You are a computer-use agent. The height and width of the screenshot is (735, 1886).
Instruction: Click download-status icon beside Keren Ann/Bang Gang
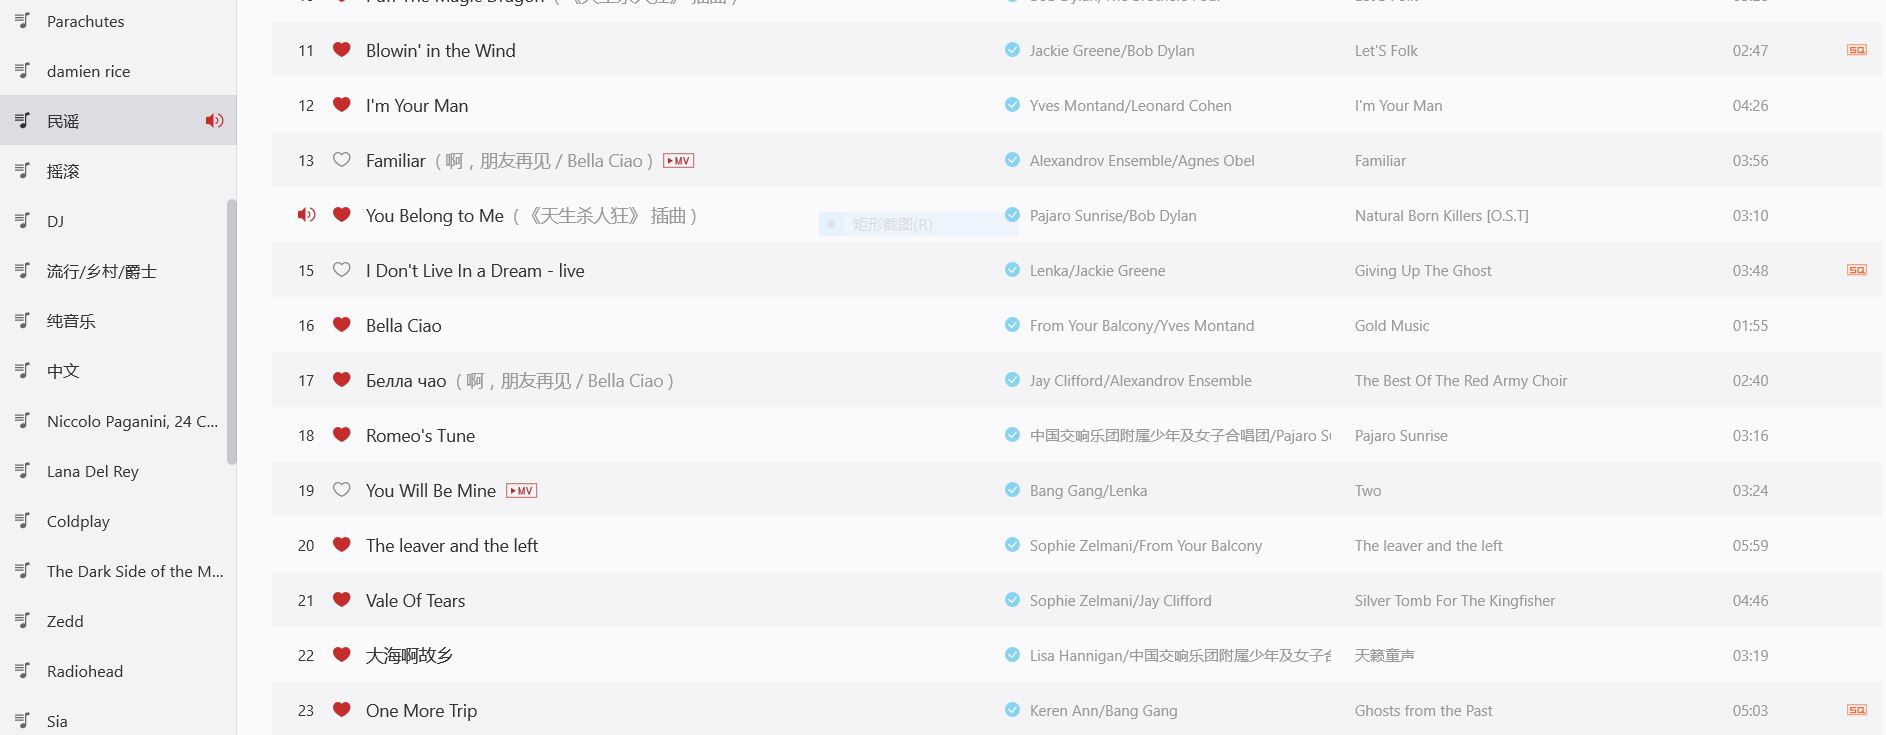tap(1012, 710)
